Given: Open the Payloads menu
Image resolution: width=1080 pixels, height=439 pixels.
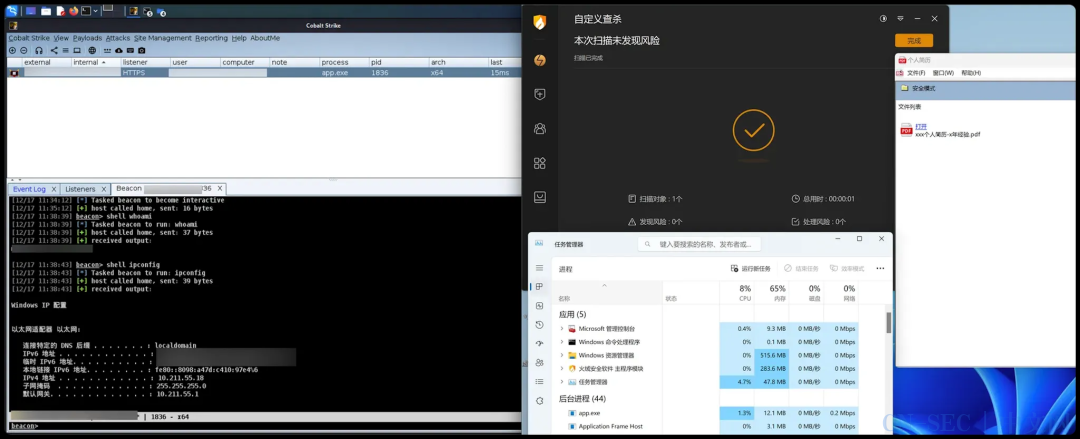Looking at the screenshot, I should tap(87, 38).
